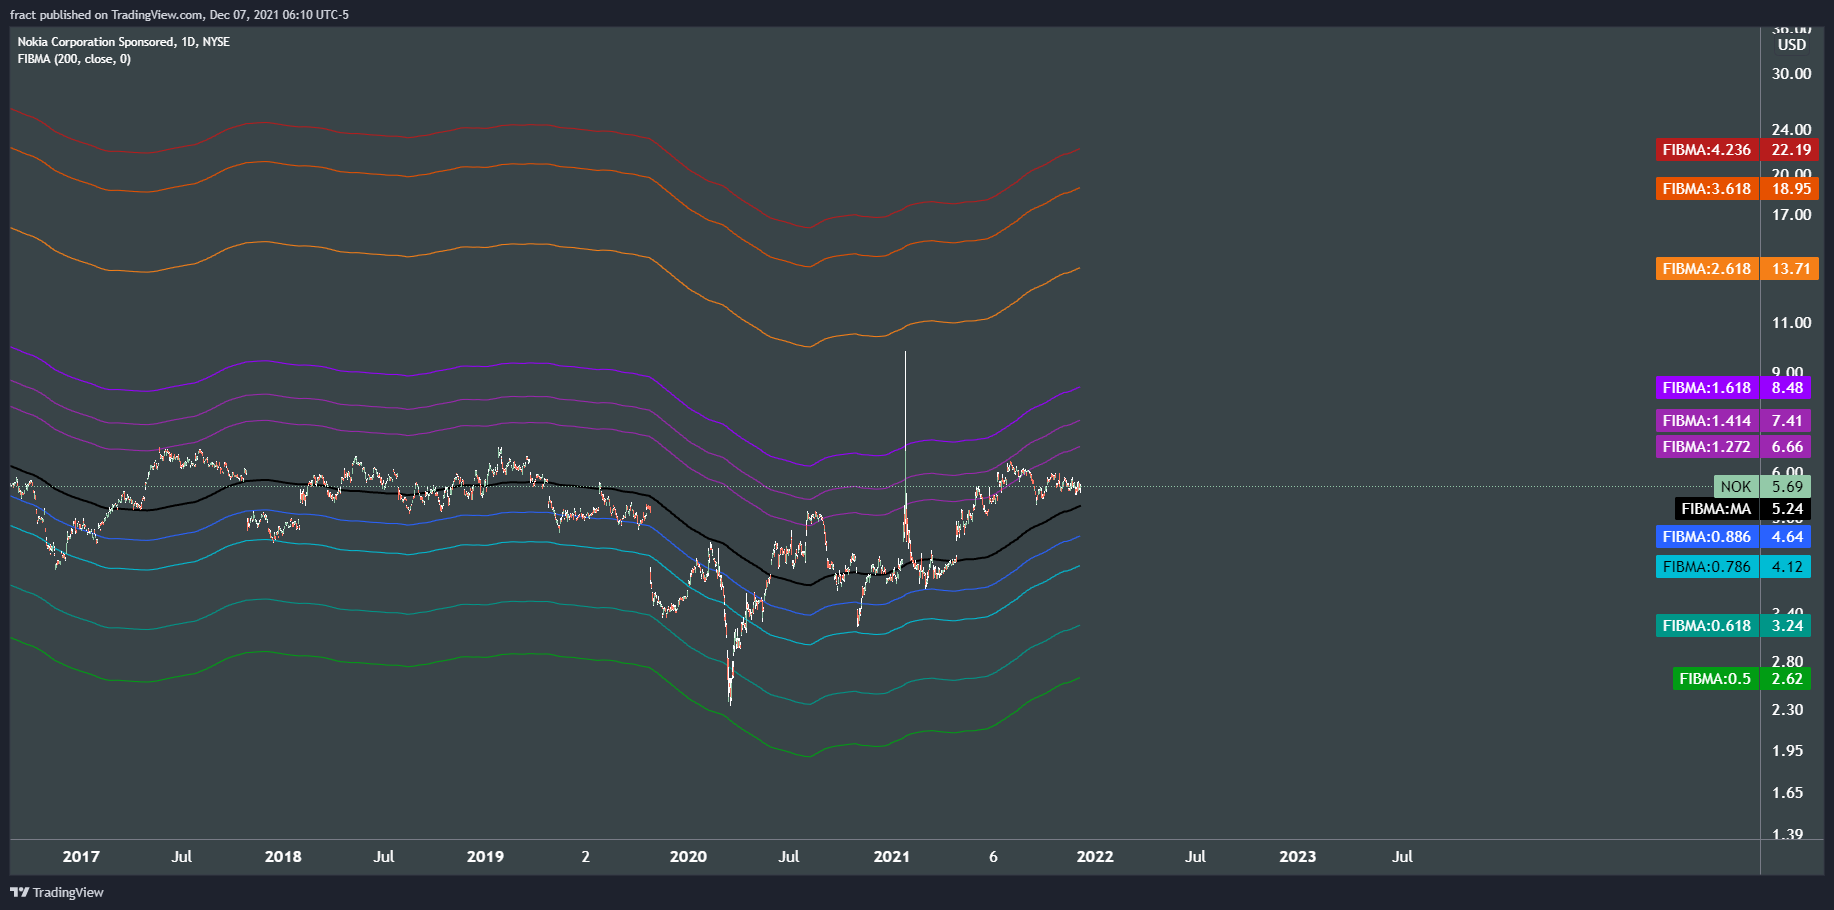The width and height of the screenshot is (1834, 910).
Task: Click the 2017 label on the time axis
Action: point(81,857)
